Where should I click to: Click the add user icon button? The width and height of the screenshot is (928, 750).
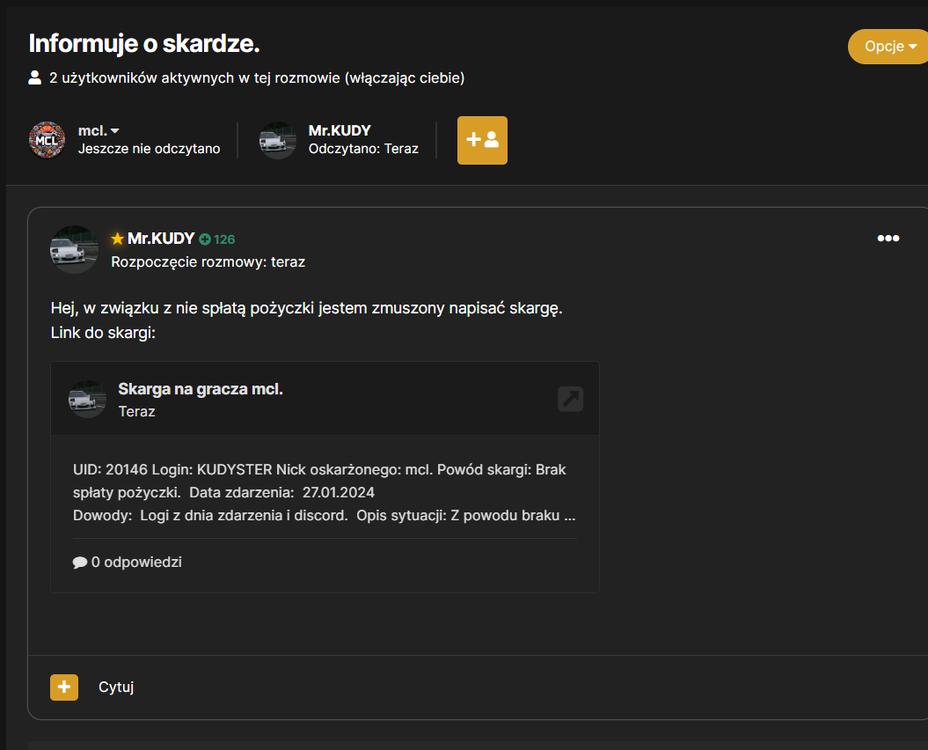click(482, 140)
